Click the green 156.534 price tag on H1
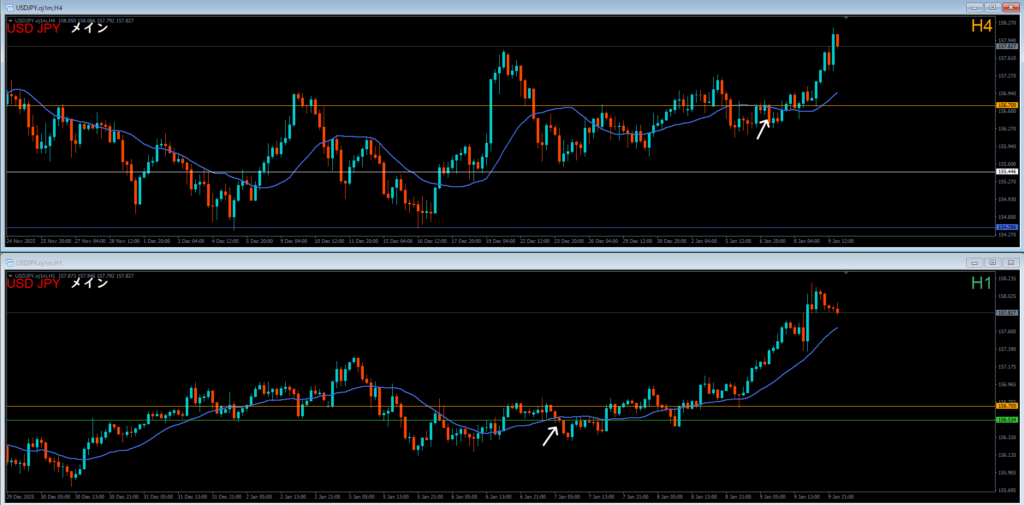Screen dimensions: 1024x505 1005,420
